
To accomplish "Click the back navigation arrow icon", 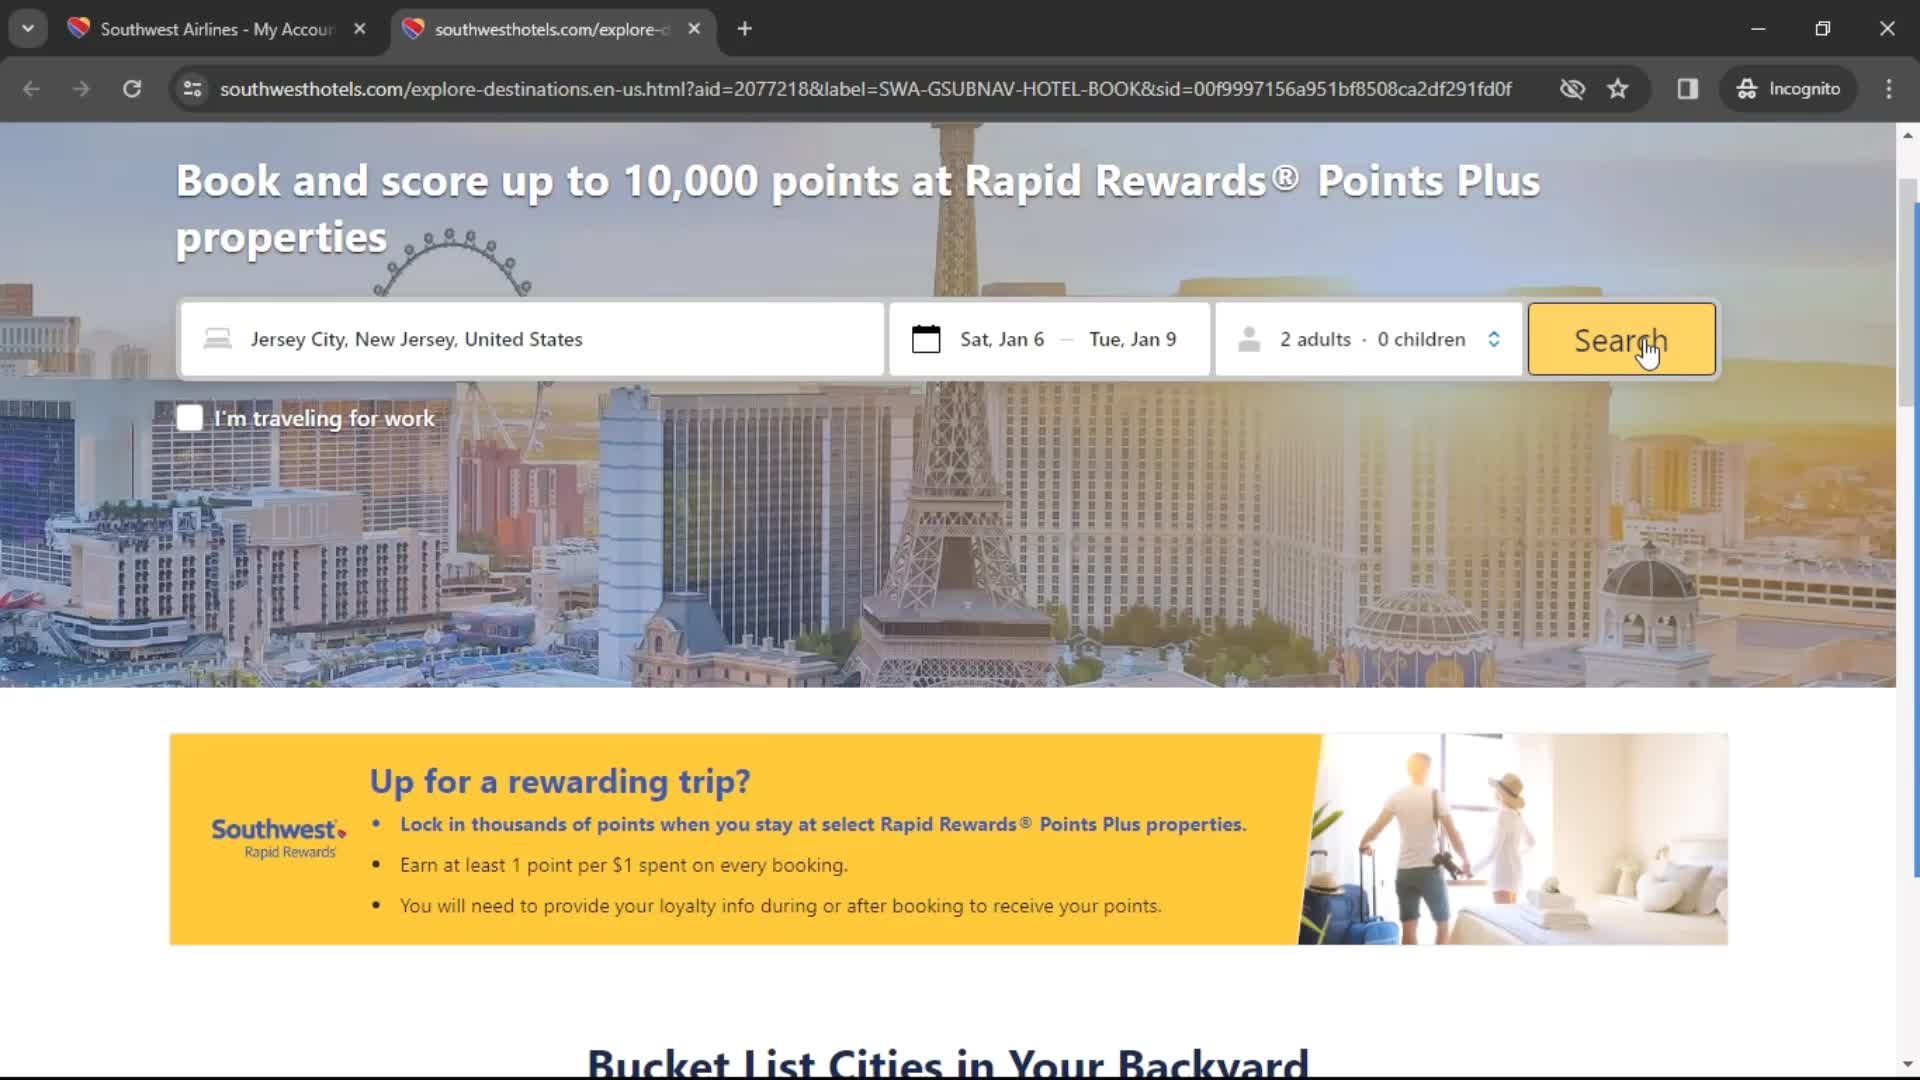I will [33, 88].
